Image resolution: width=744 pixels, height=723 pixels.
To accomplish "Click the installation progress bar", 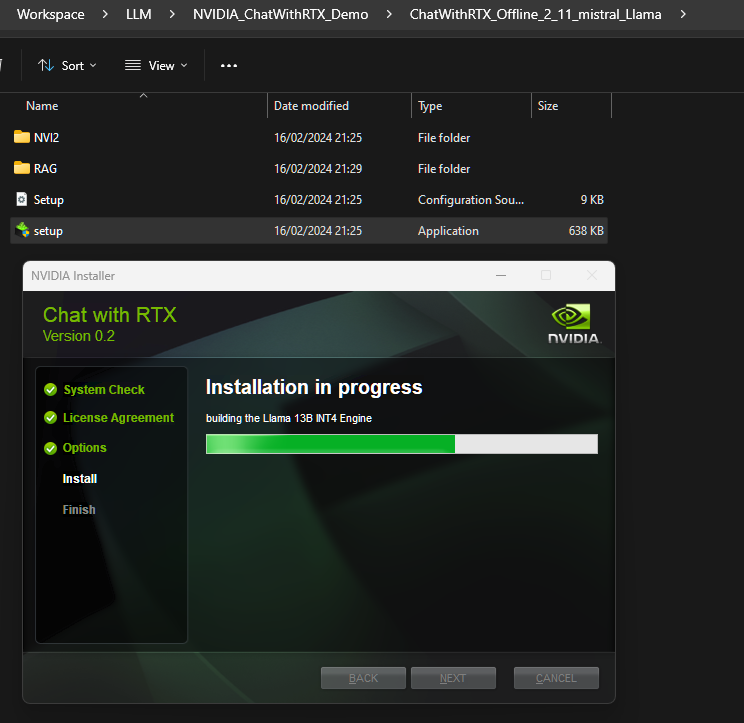I will coord(402,444).
